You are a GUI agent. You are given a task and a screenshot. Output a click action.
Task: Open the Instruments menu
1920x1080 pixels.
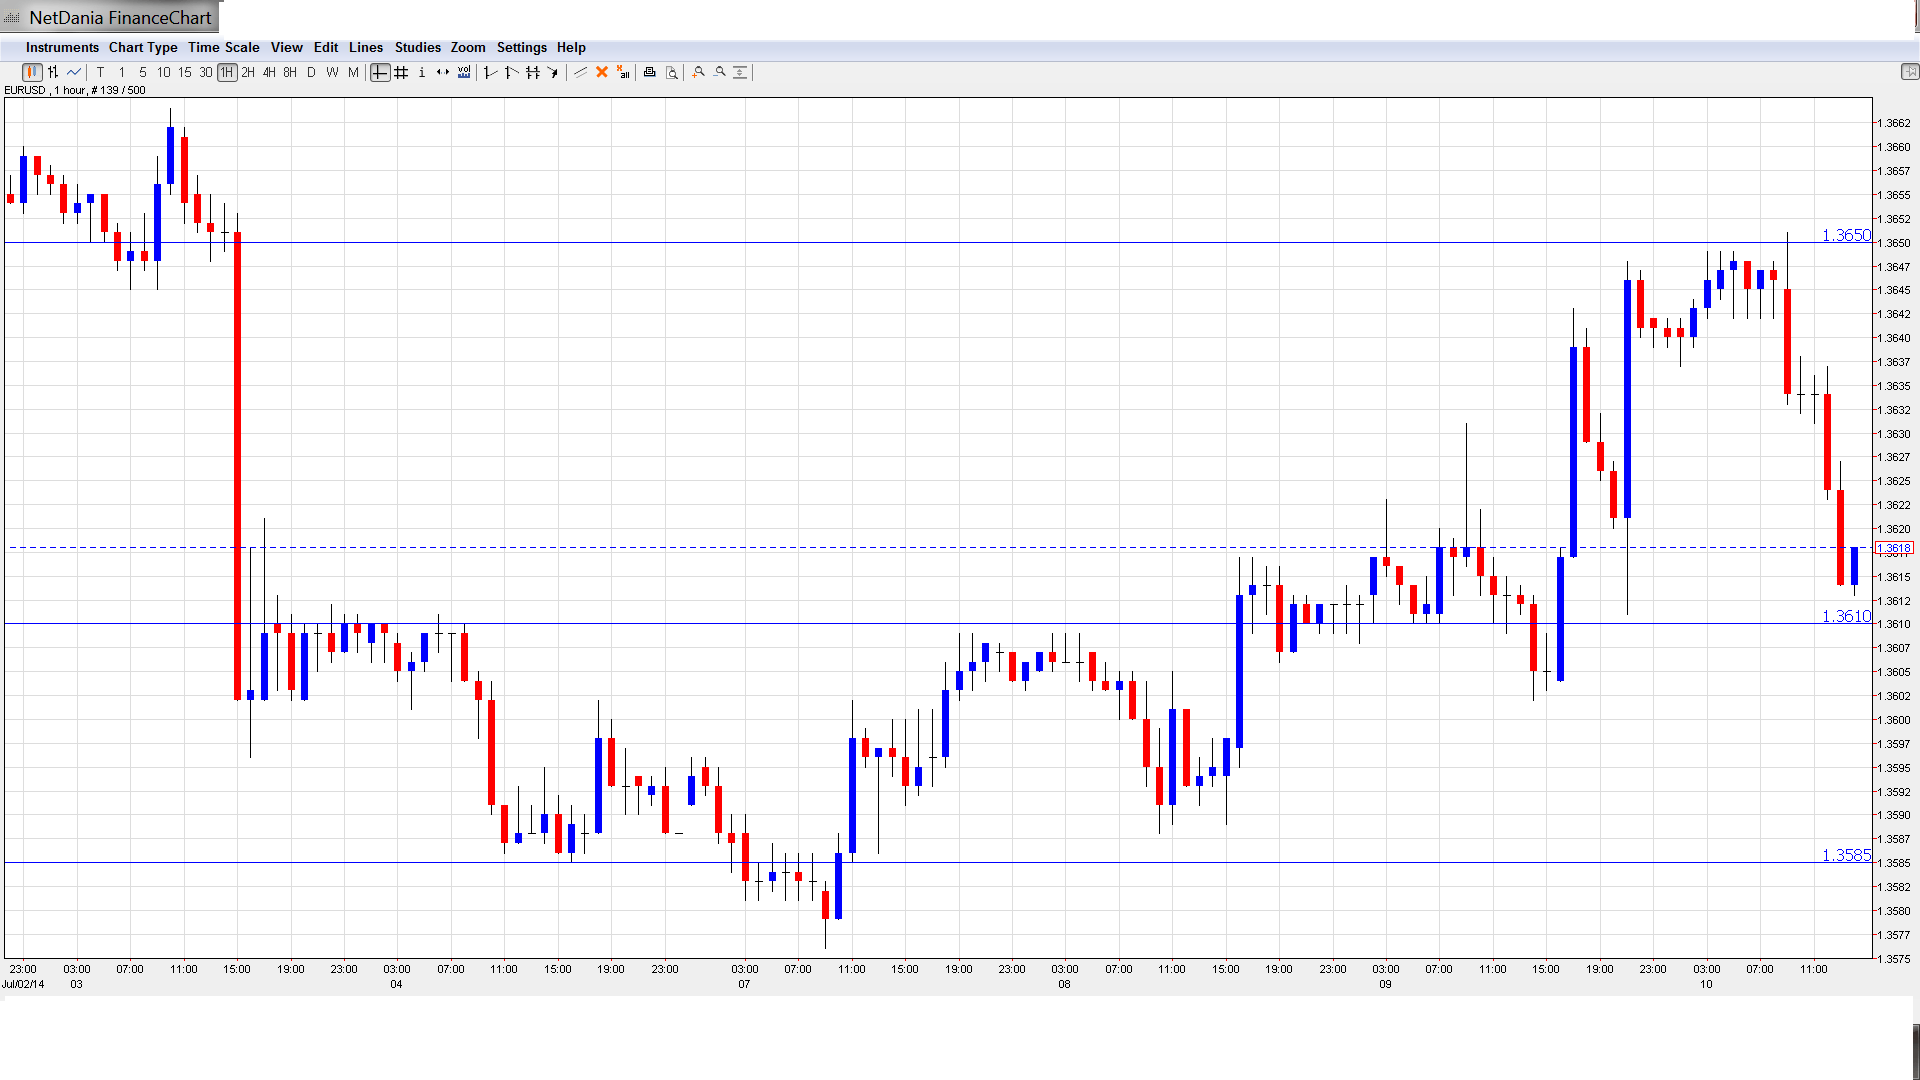click(62, 47)
